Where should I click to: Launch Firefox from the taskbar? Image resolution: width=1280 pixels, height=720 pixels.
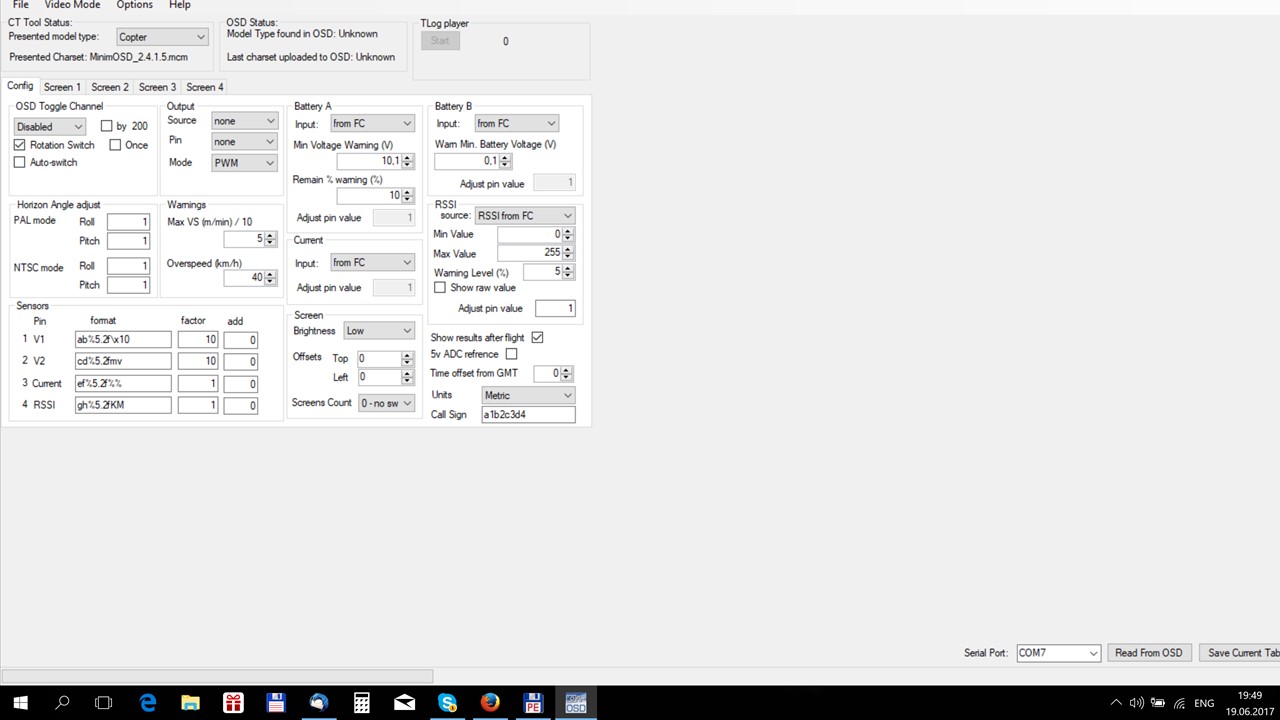pyautogui.click(x=490, y=703)
